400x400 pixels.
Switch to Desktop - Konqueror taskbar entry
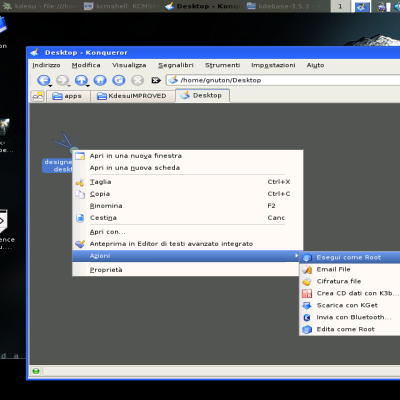coord(203,6)
